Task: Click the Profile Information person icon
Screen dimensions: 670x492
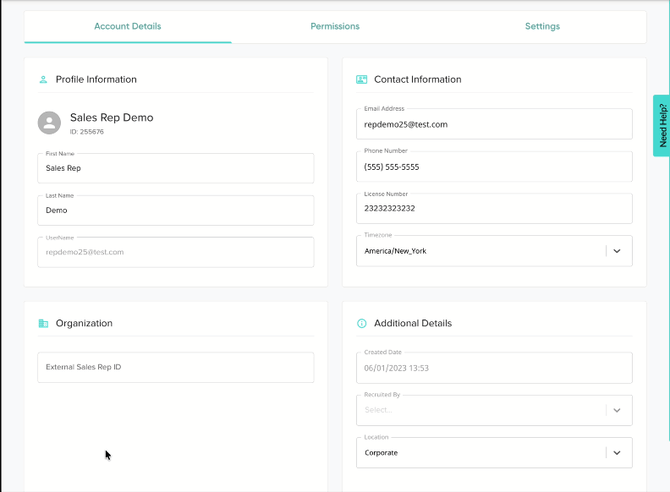Action: coord(43,80)
